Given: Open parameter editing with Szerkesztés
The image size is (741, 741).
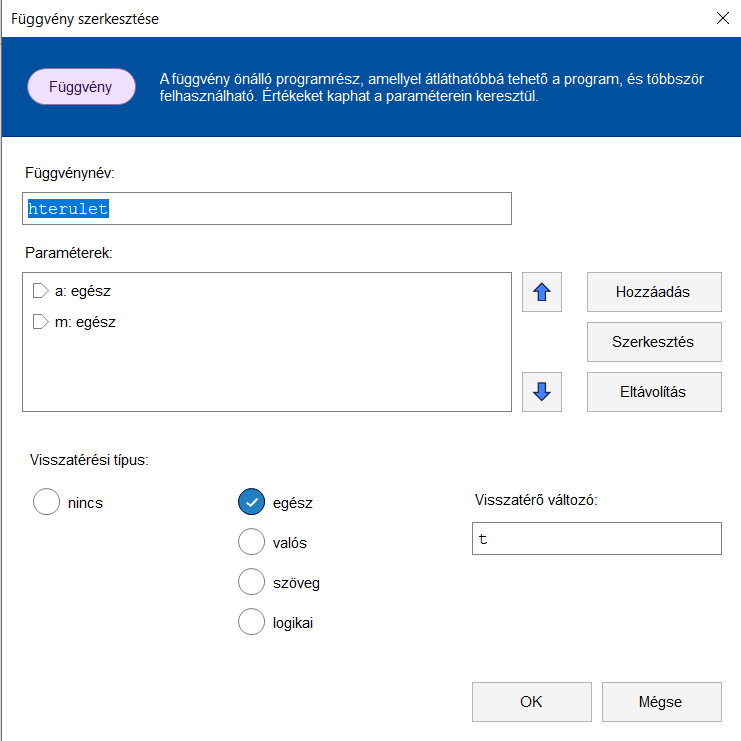Looking at the screenshot, I should coord(653,342).
